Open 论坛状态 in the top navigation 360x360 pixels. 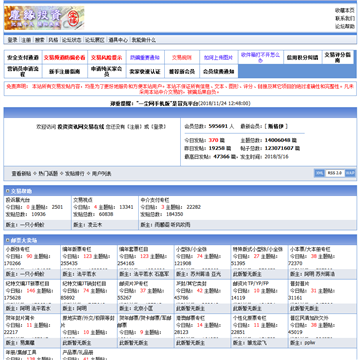pyautogui.click(x=71, y=40)
